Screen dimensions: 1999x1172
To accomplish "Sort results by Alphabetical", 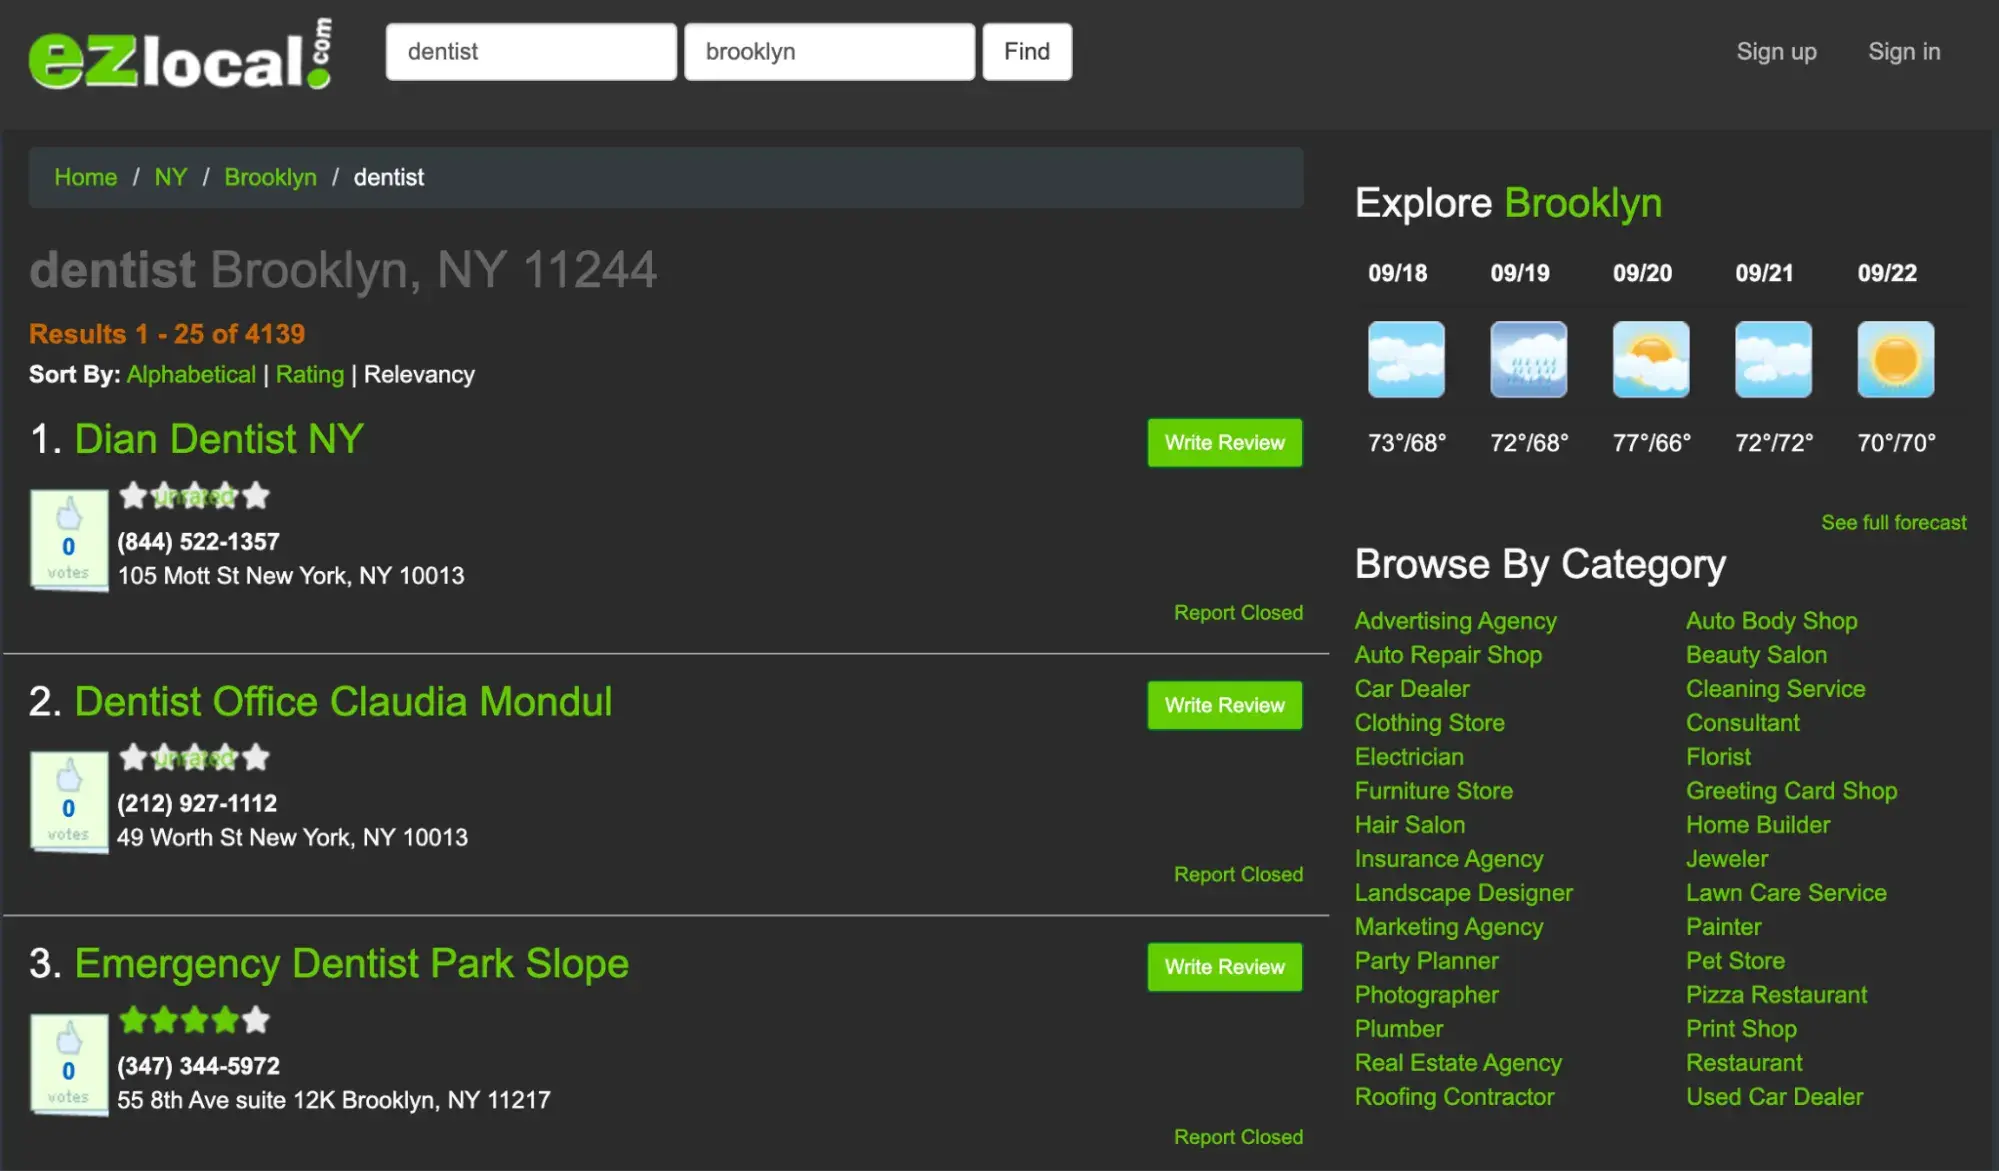I will point(191,375).
